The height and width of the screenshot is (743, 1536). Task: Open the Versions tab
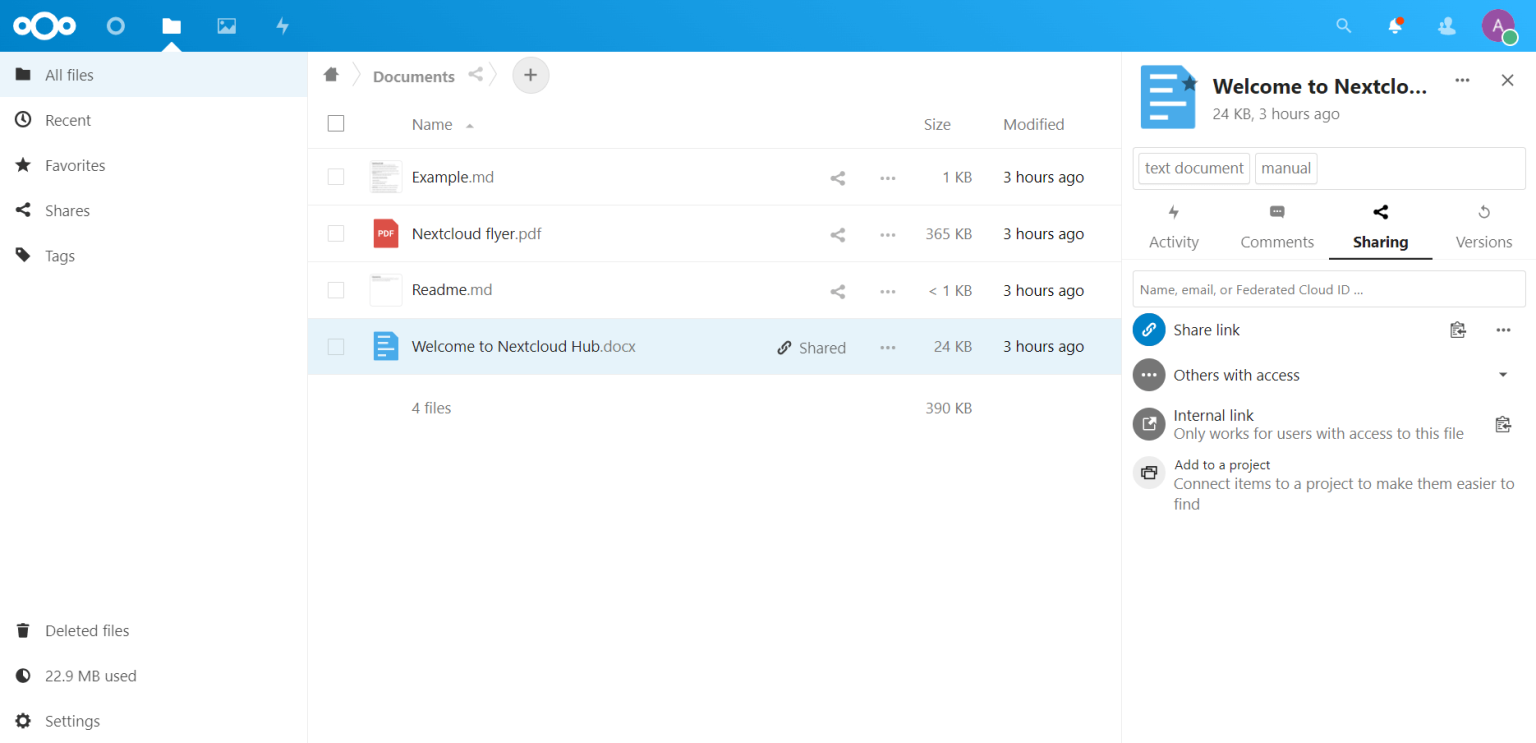point(1483,227)
